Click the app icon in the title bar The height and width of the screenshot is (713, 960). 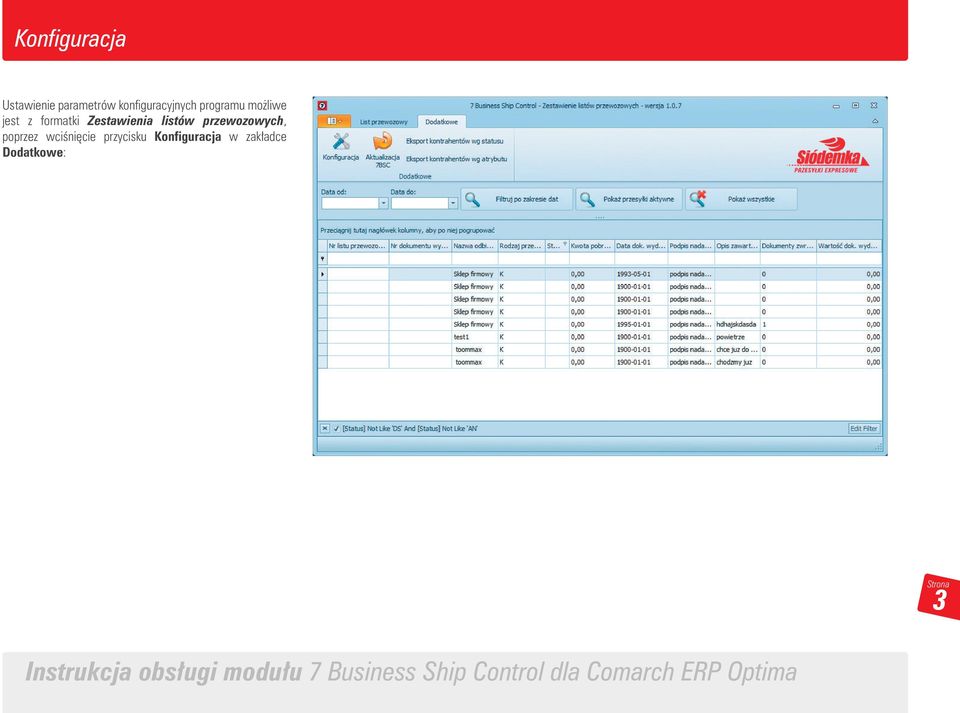(323, 105)
